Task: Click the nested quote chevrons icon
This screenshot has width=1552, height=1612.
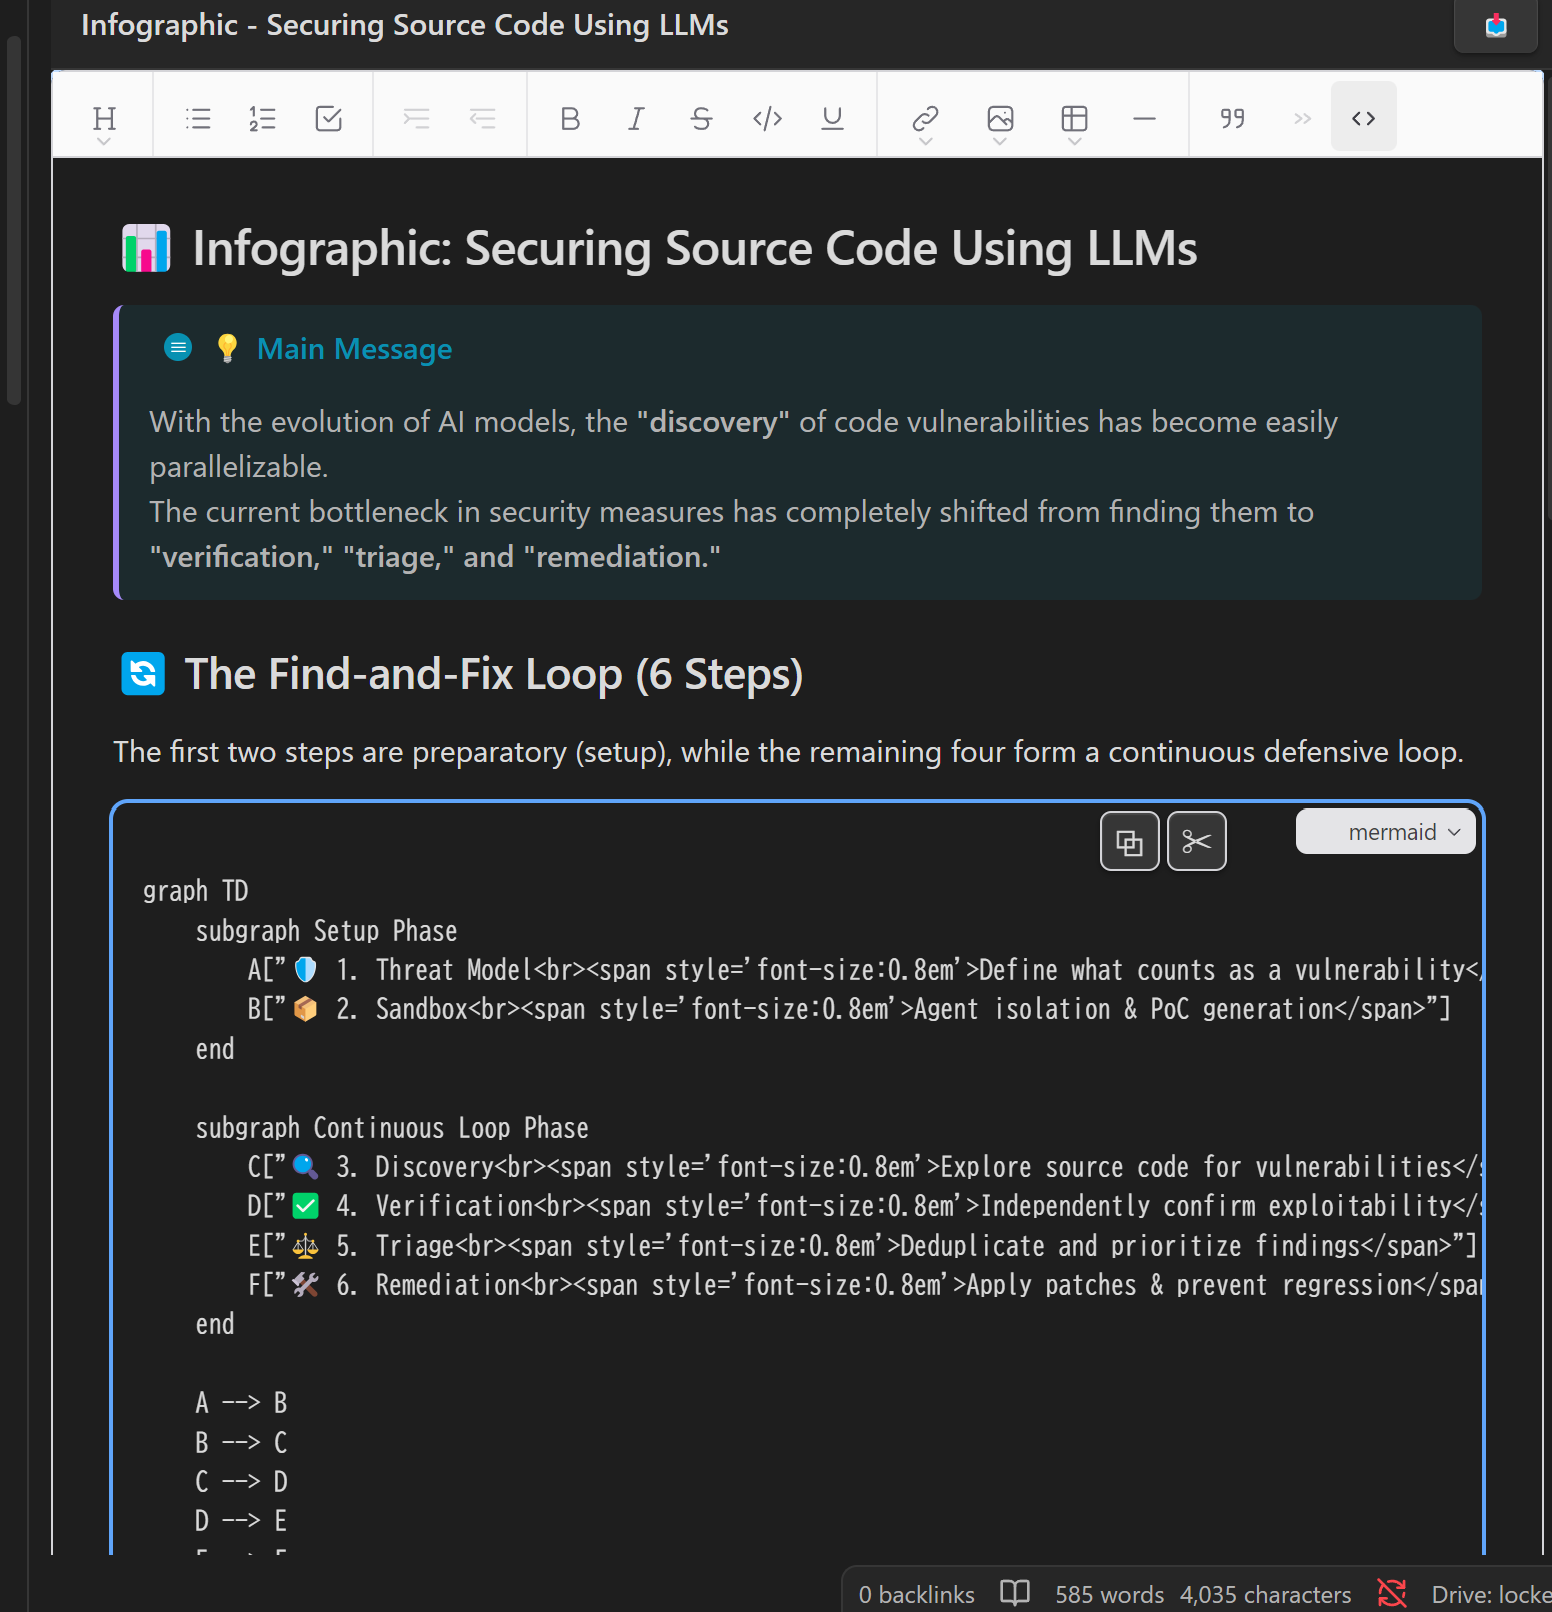Action: click(1302, 119)
